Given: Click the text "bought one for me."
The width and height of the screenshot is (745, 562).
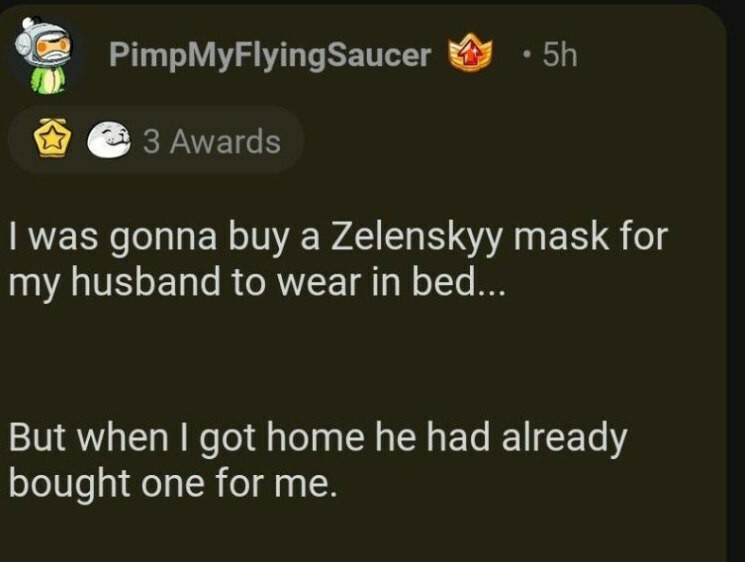Looking at the screenshot, I should click(x=170, y=482).
